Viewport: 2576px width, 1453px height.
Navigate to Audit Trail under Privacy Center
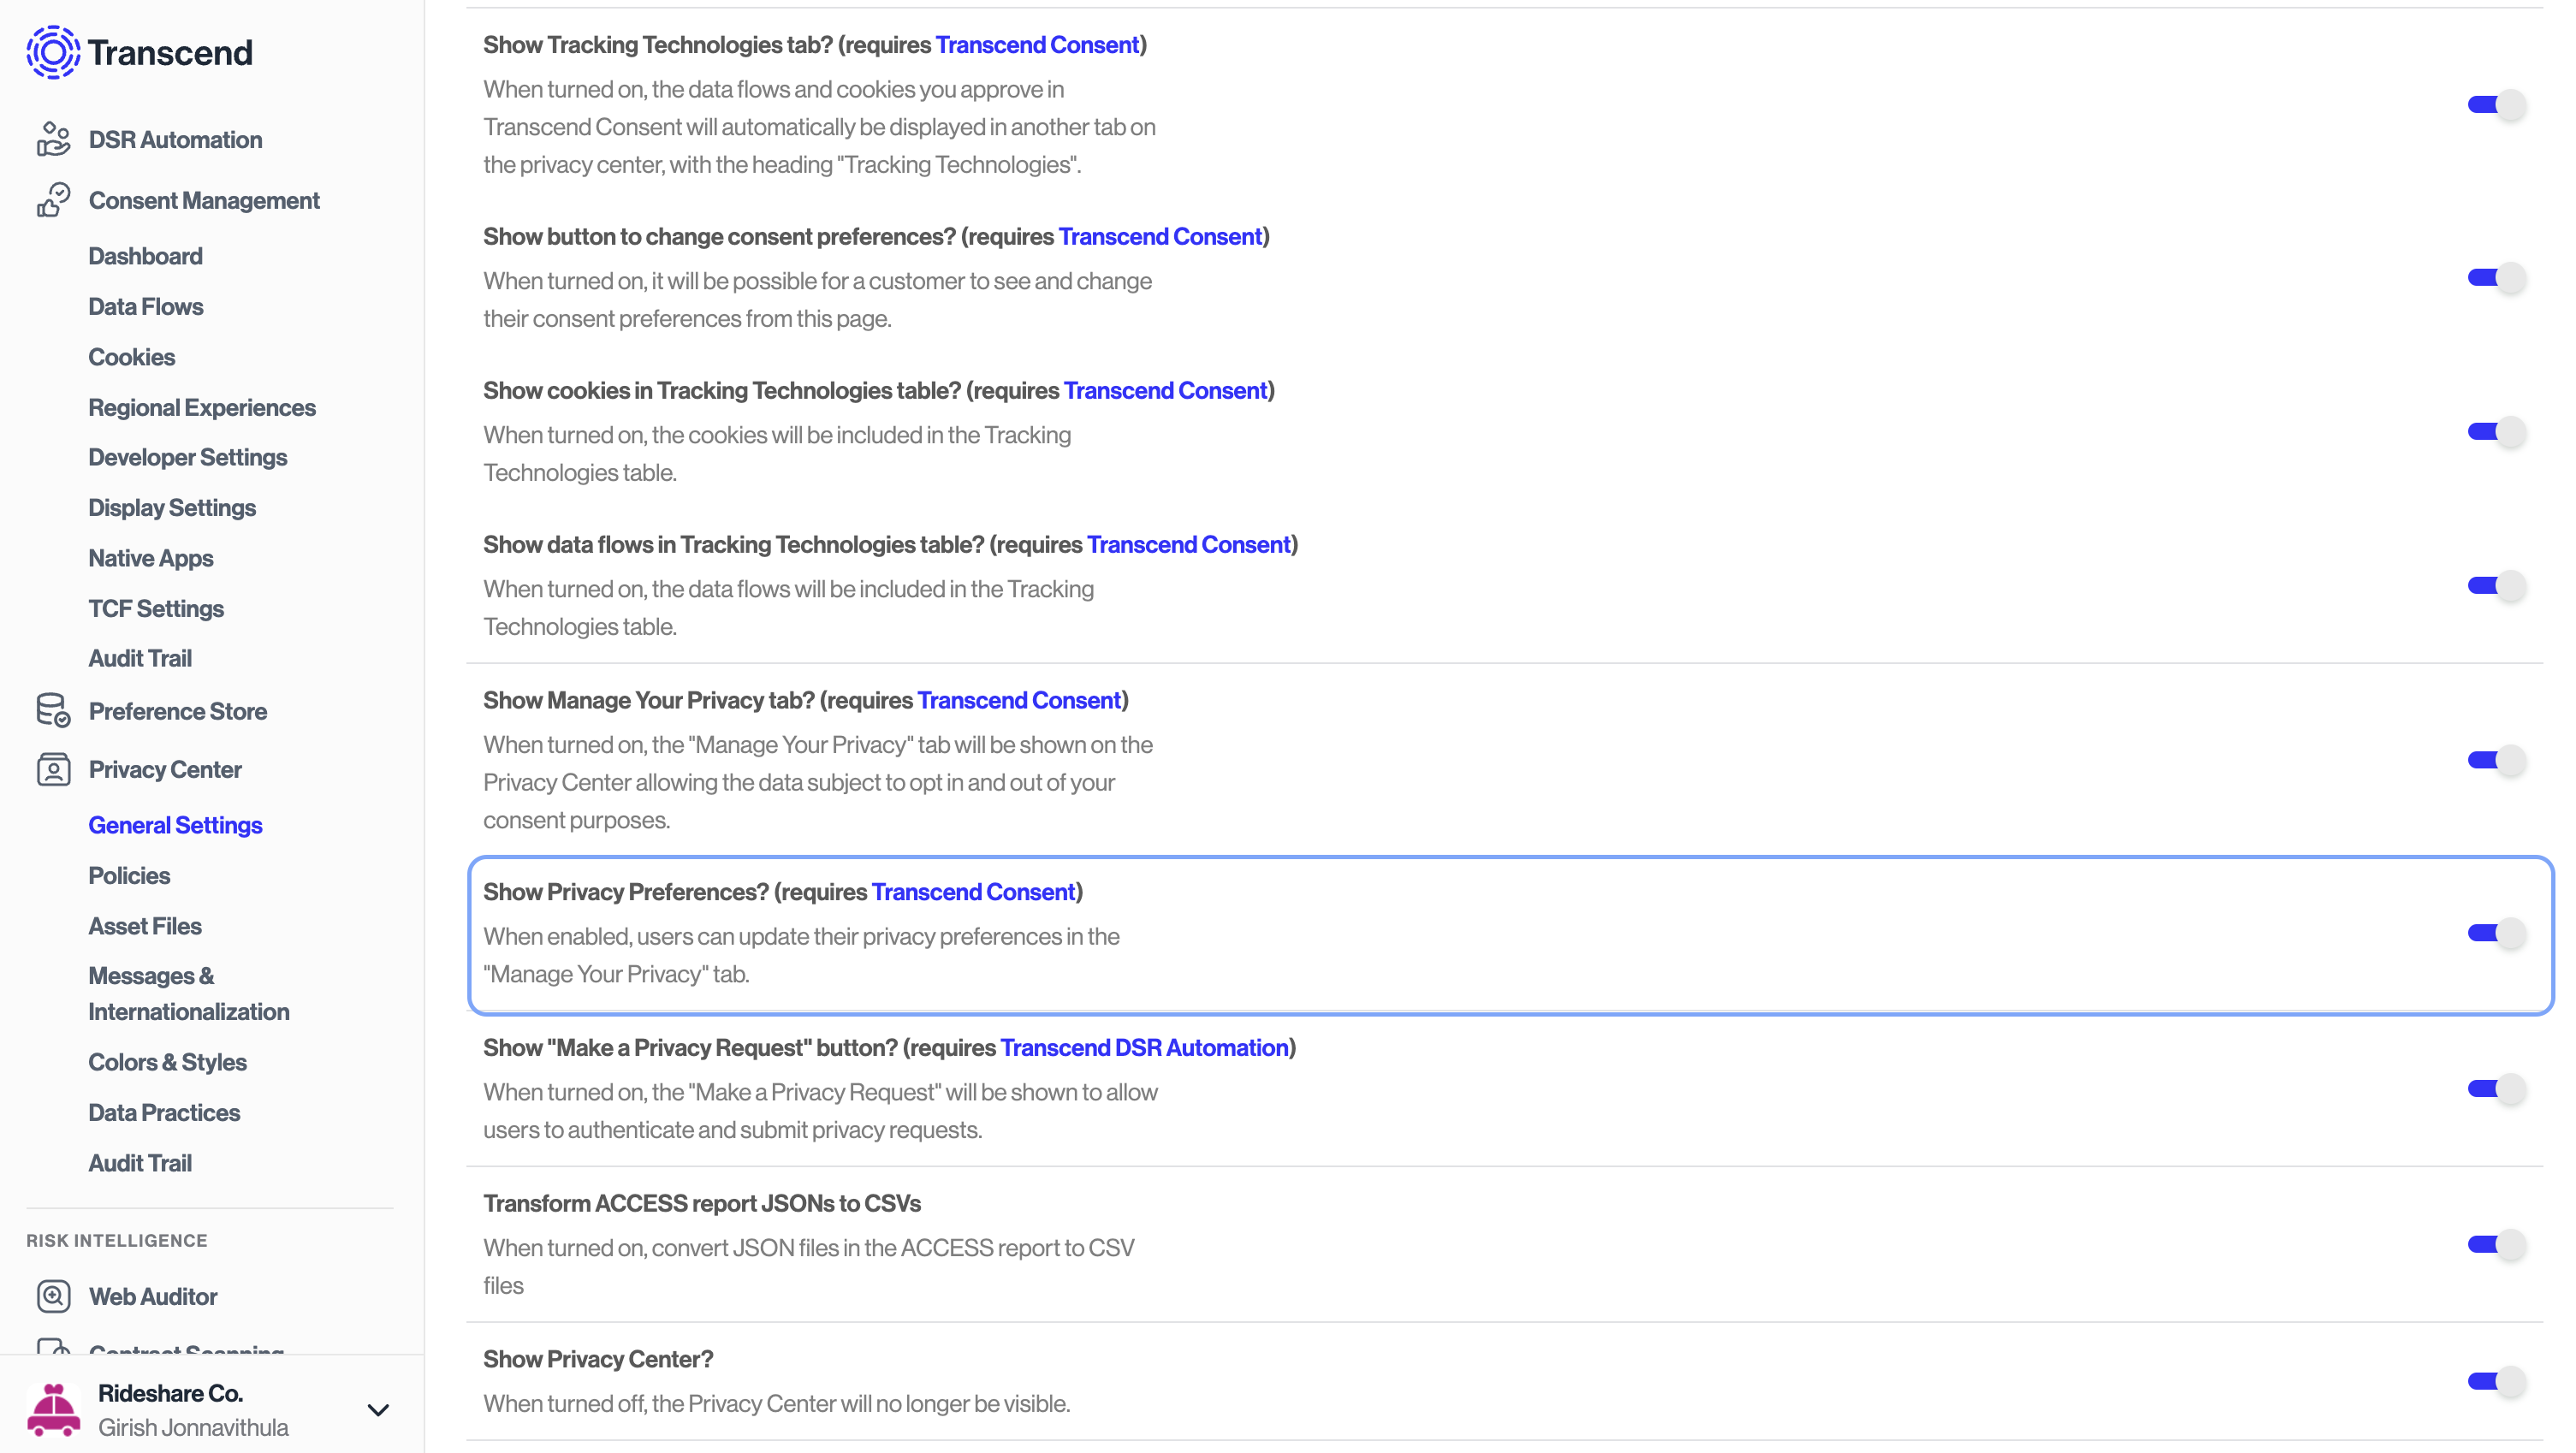pyautogui.click(x=139, y=1163)
